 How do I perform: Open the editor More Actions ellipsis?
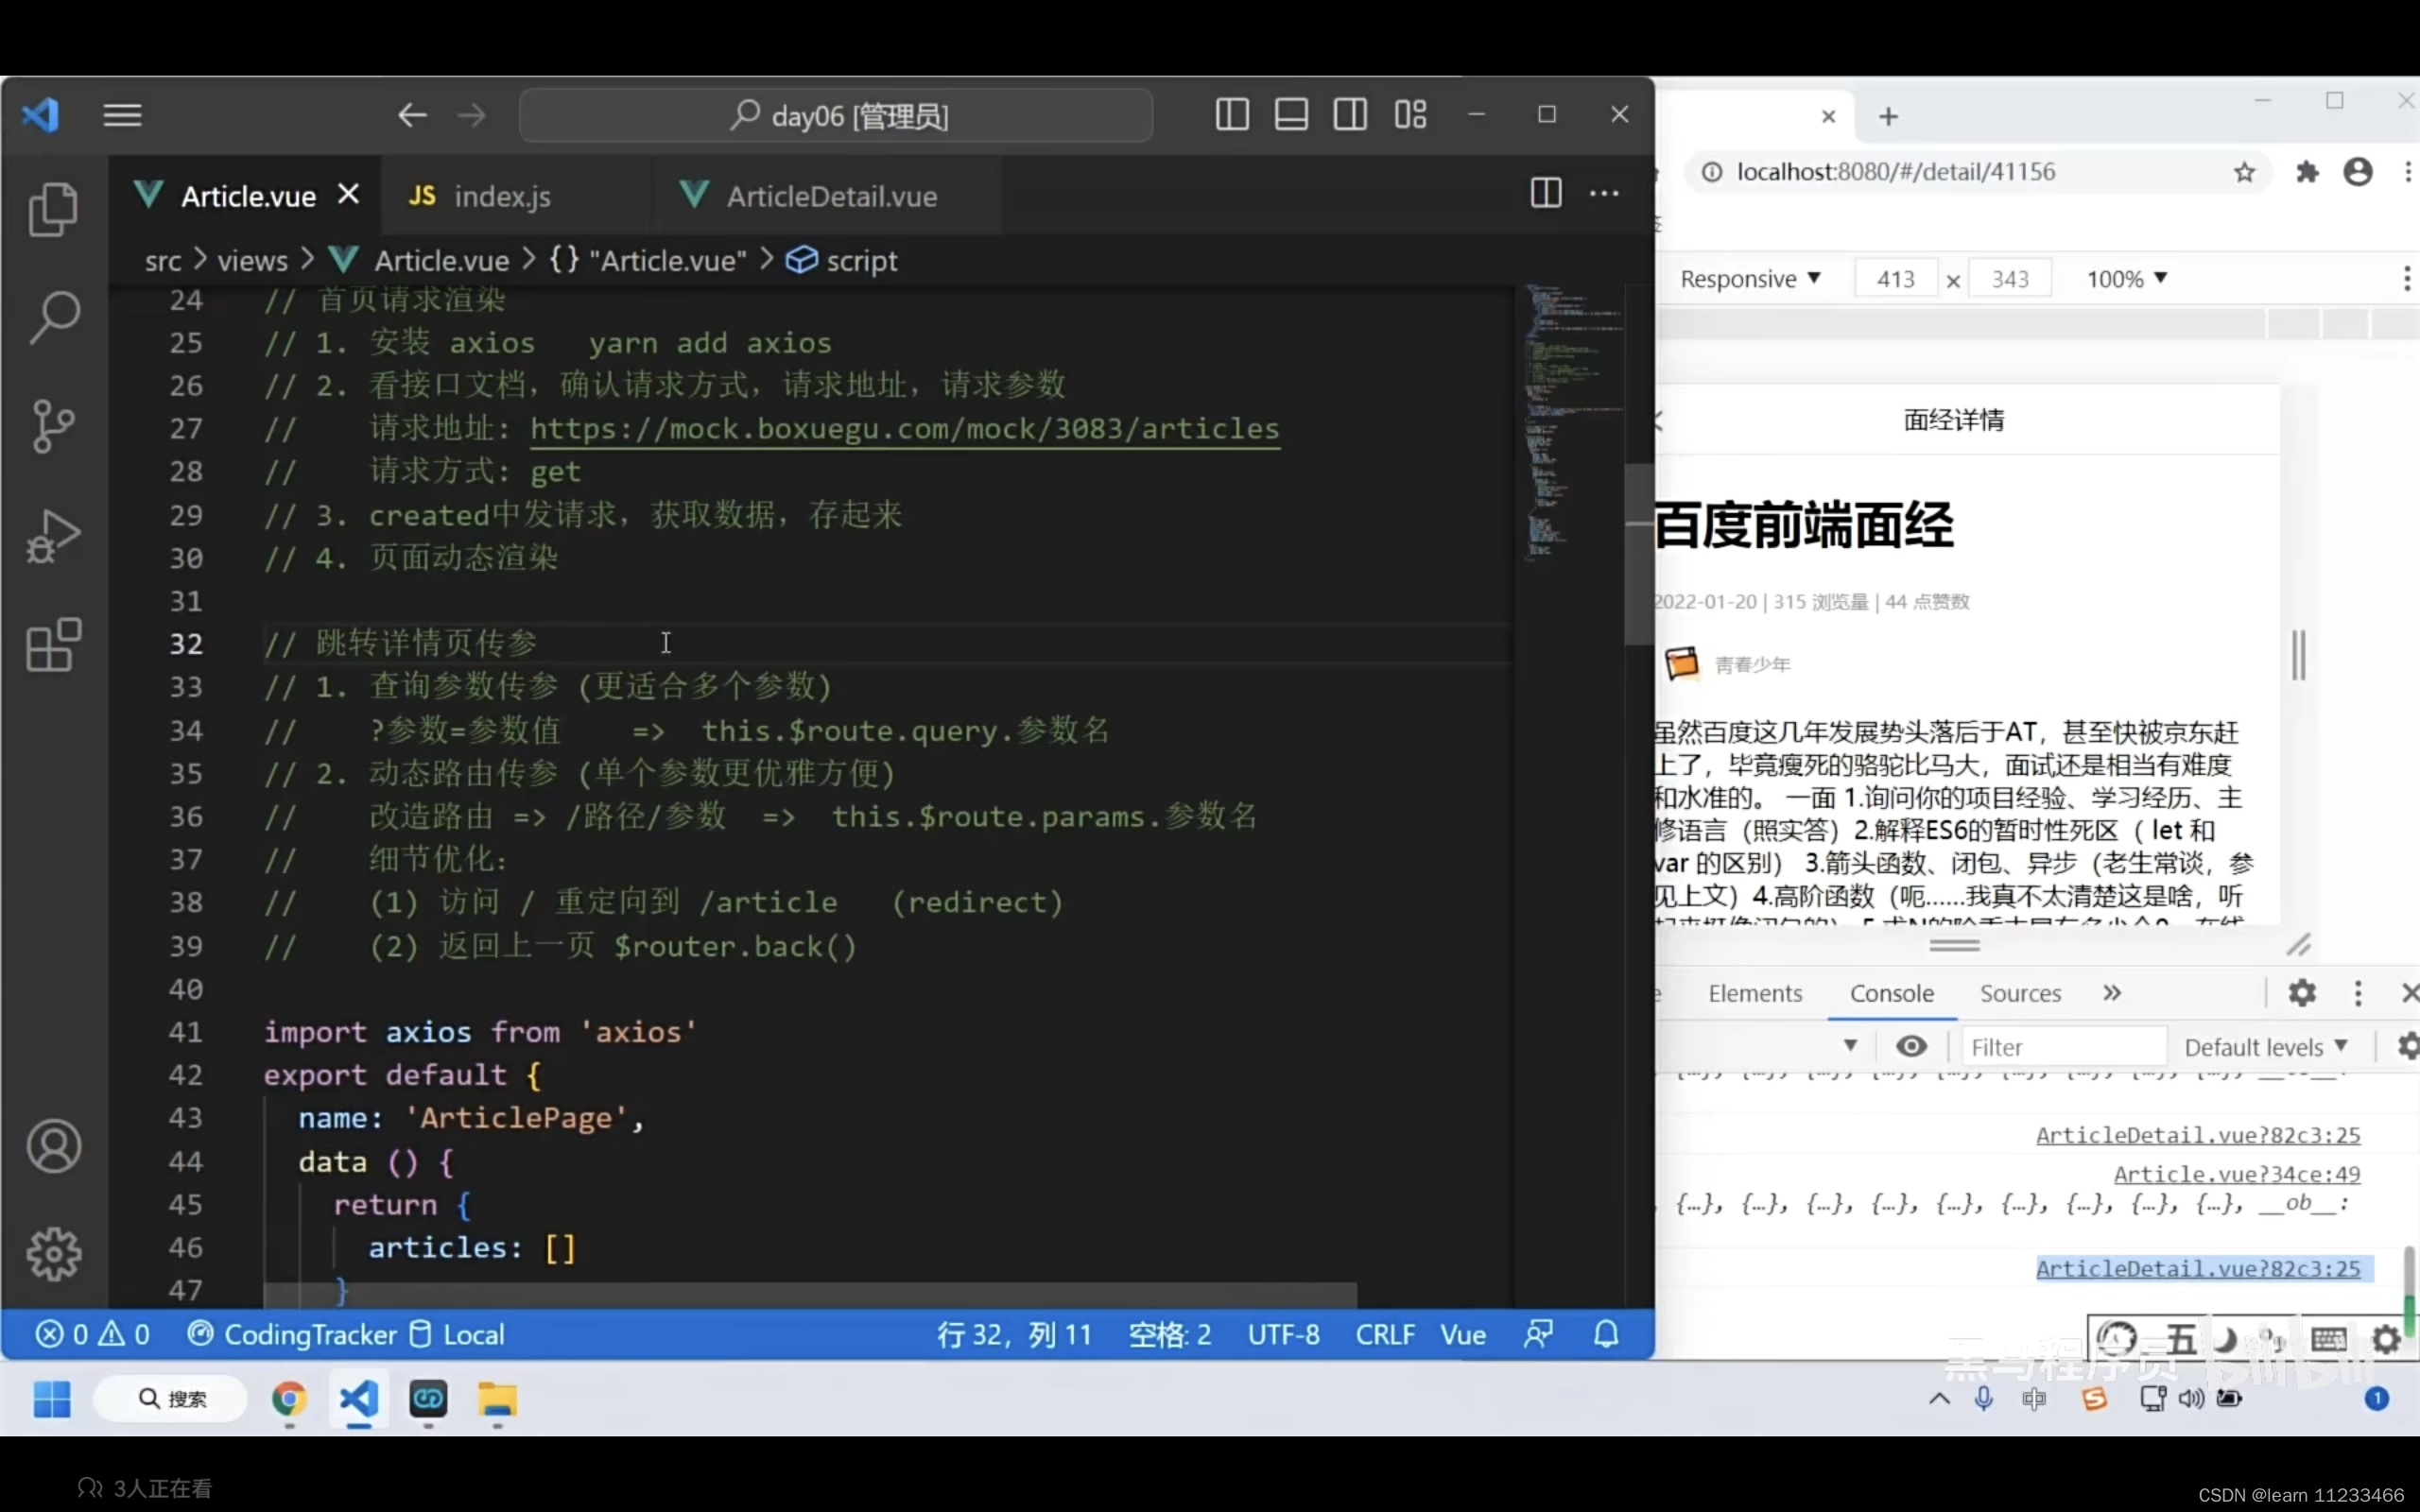coord(1604,194)
